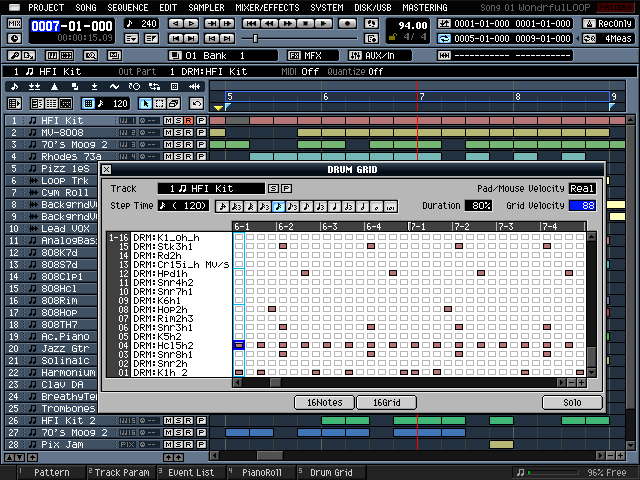Toggle record R on HFI Kit track
The height and width of the screenshot is (480, 640).
(188, 121)
